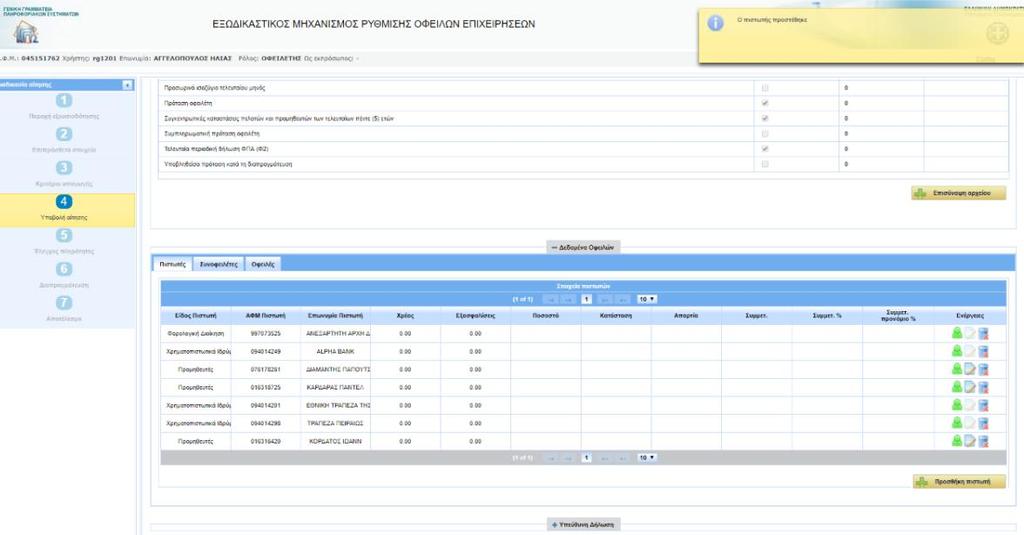Open rows-per-page dropdown above creditors table

[x=647, y=299]
